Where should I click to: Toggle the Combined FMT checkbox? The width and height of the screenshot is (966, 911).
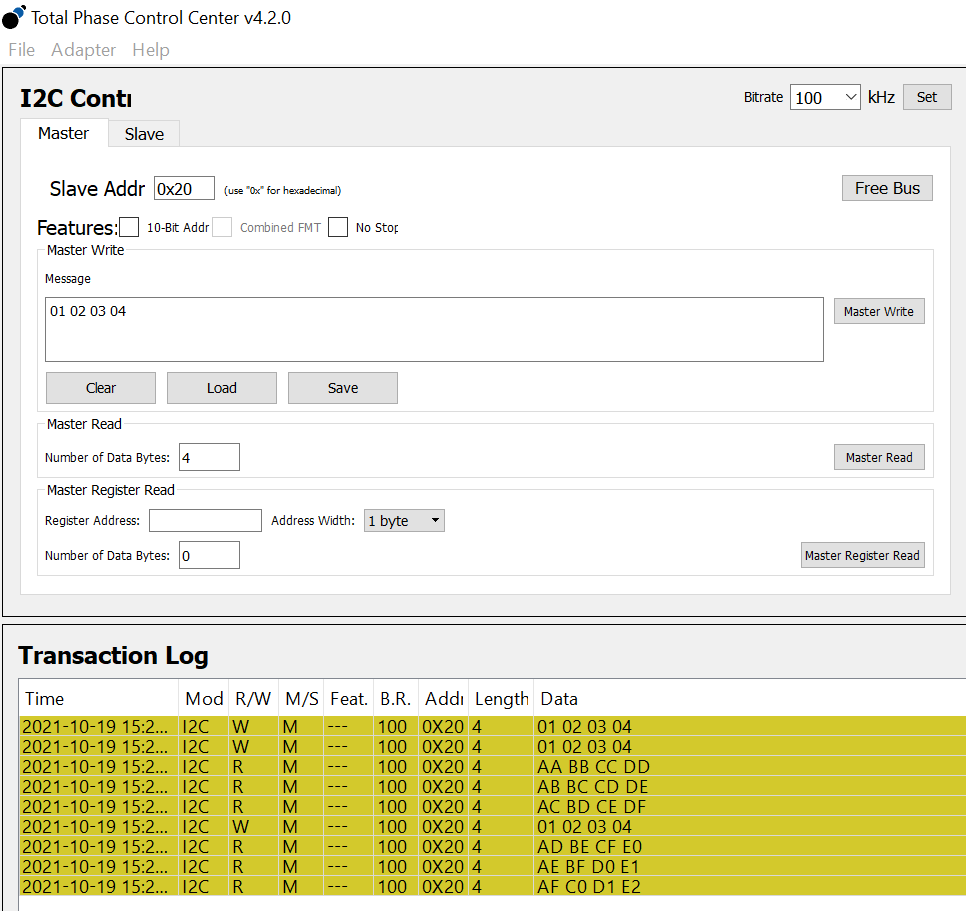click(x=222, y=227)
